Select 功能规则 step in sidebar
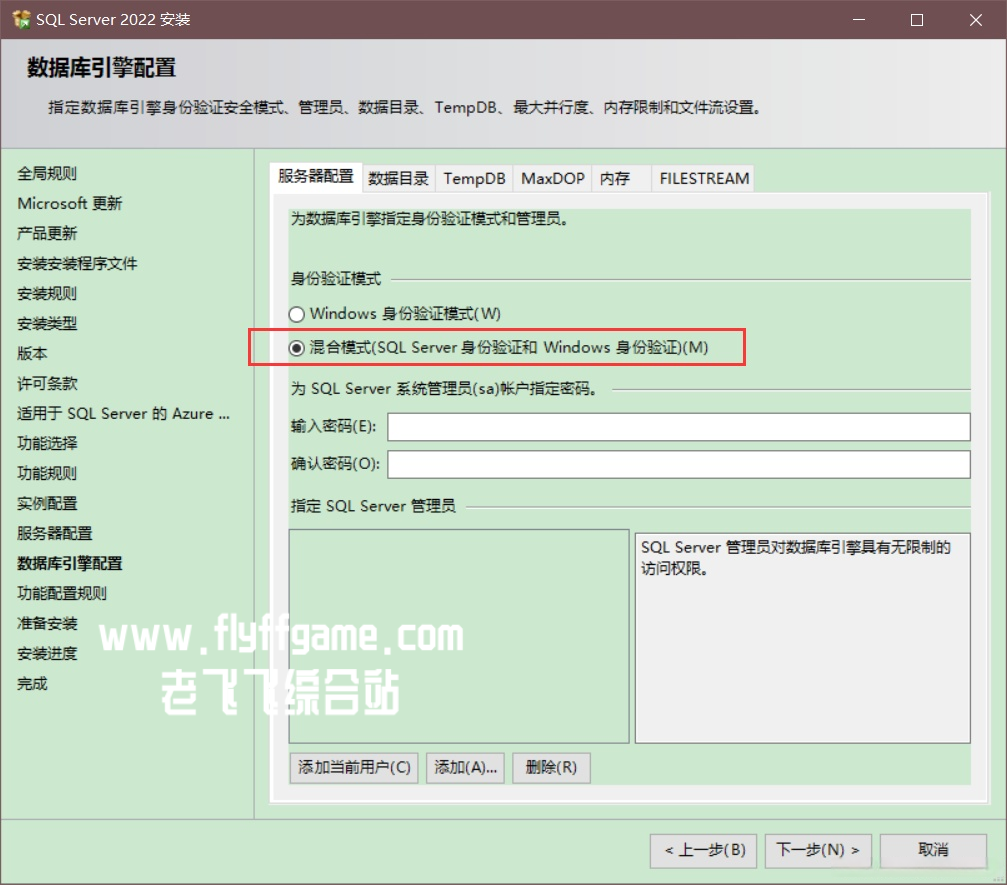1007x885 pixels. click(47, 474)
